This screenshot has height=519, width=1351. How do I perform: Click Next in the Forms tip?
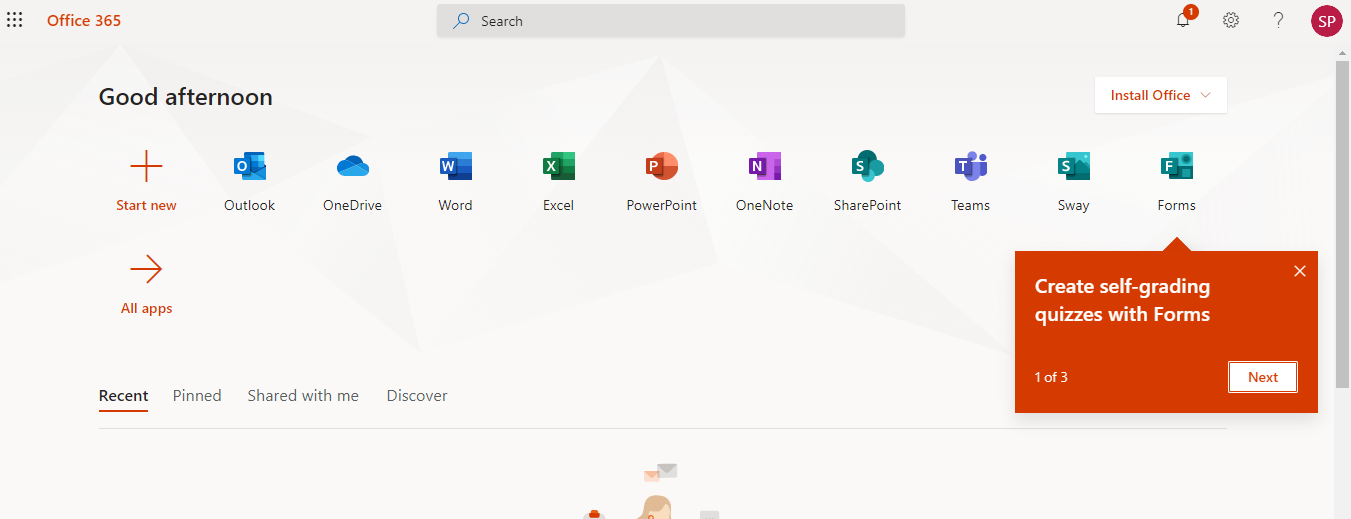point(1263,377)
